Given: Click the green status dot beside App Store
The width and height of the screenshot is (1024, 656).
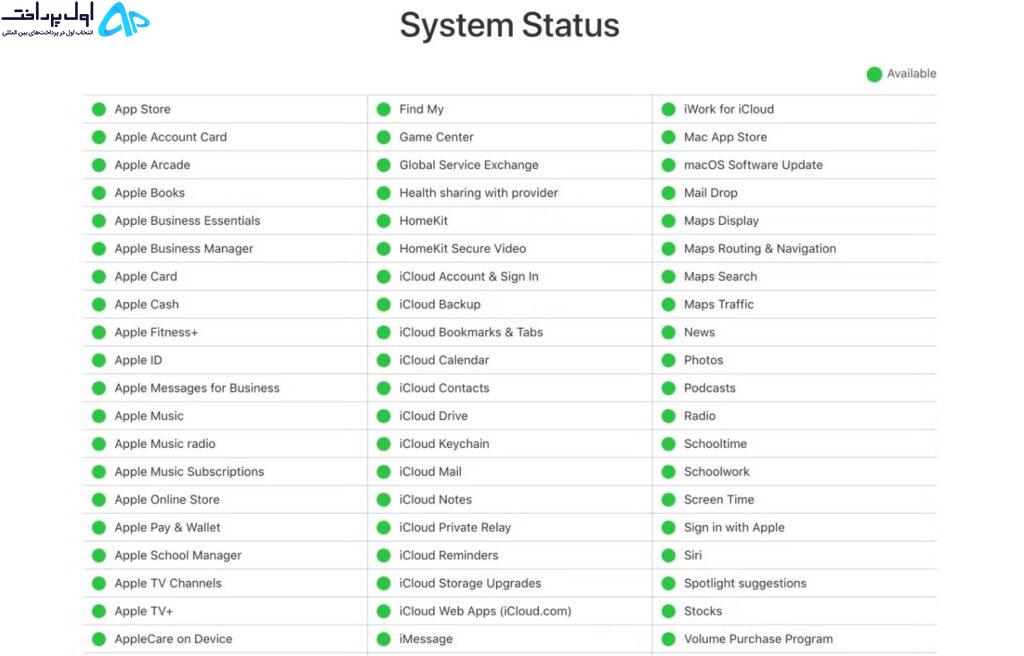Looking at the screenshot, I should click(99, 109).
